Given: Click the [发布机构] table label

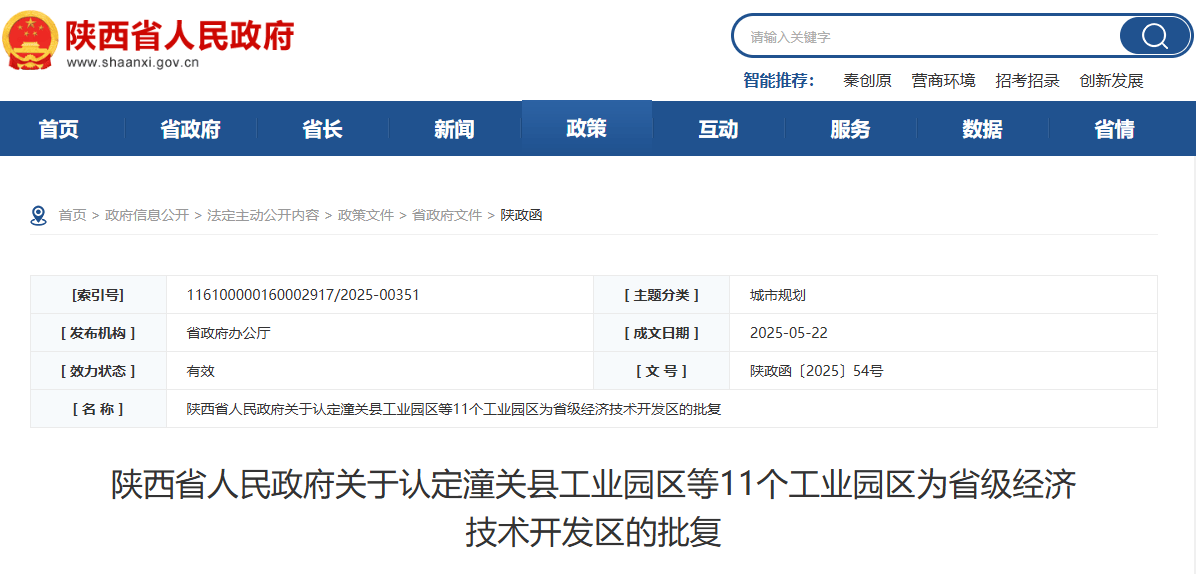Looking at the screenshot, I should click(98, 333).
